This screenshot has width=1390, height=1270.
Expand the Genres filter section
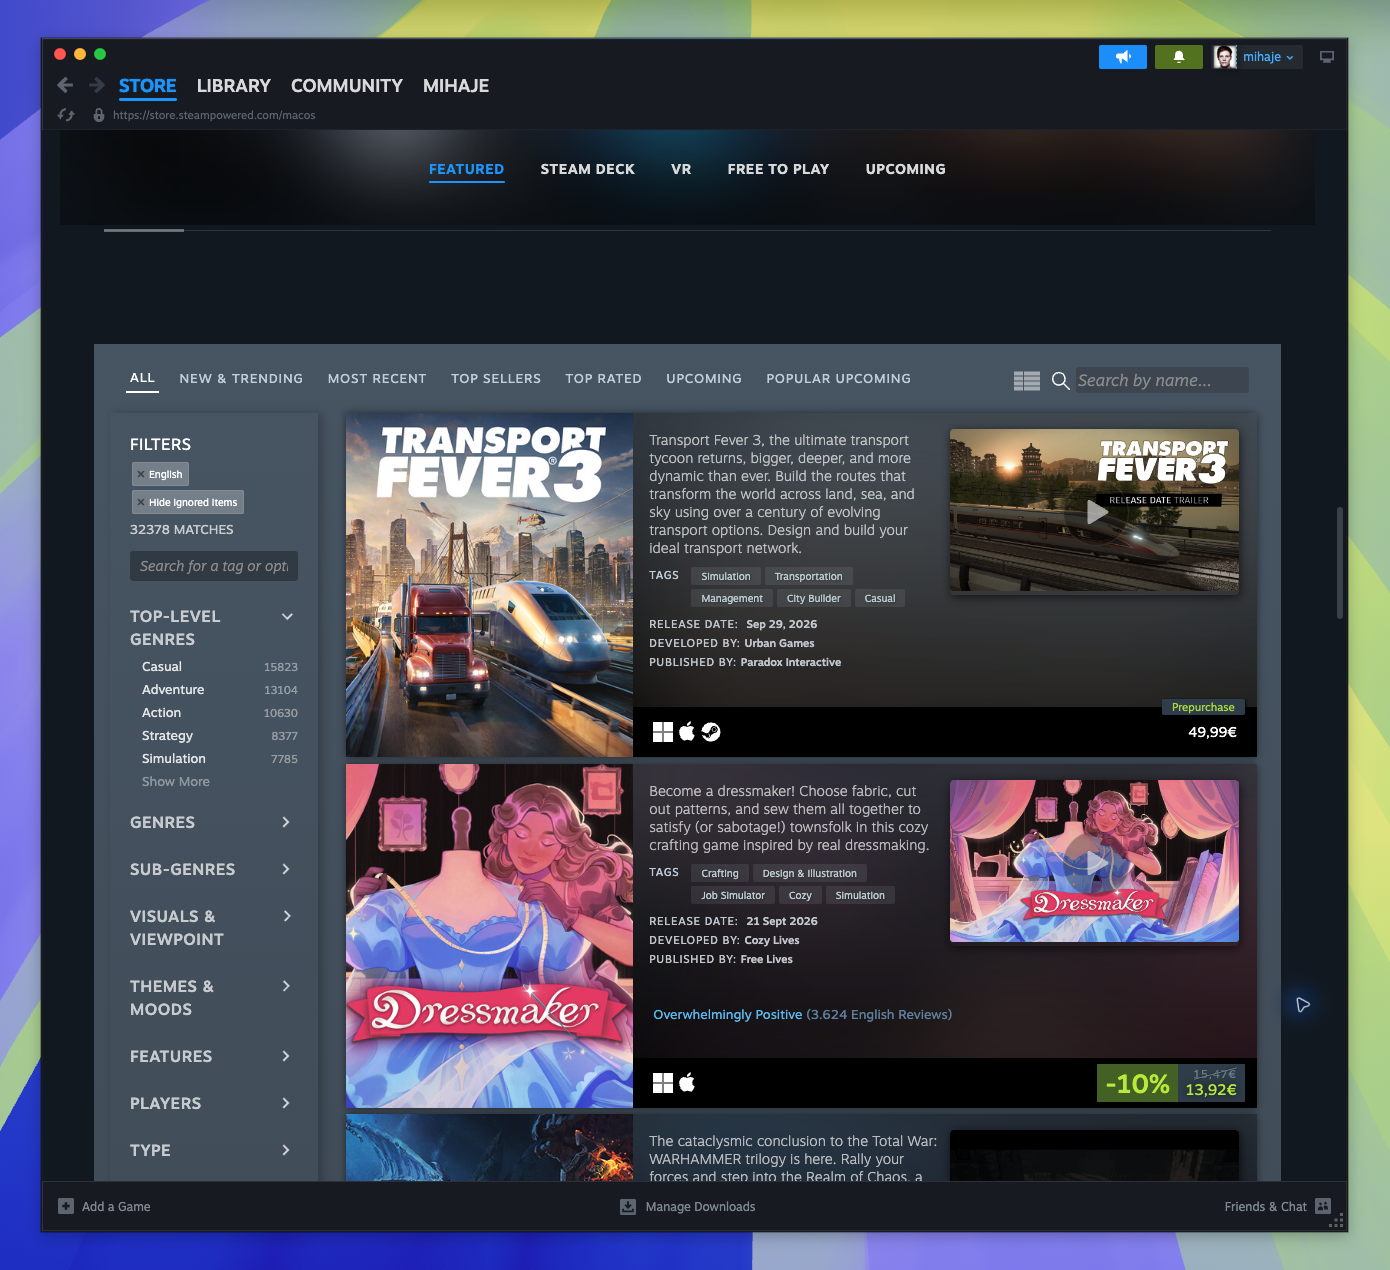(x=286, y=822)
